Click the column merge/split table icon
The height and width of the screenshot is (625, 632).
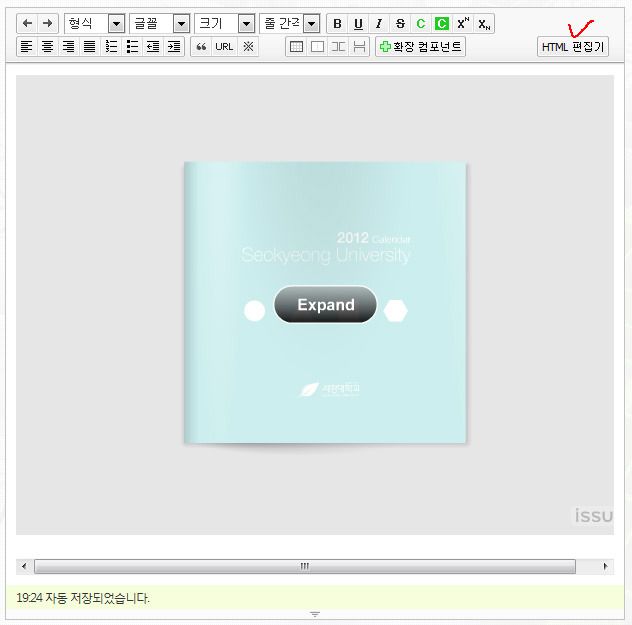click(x=338, y=47)
